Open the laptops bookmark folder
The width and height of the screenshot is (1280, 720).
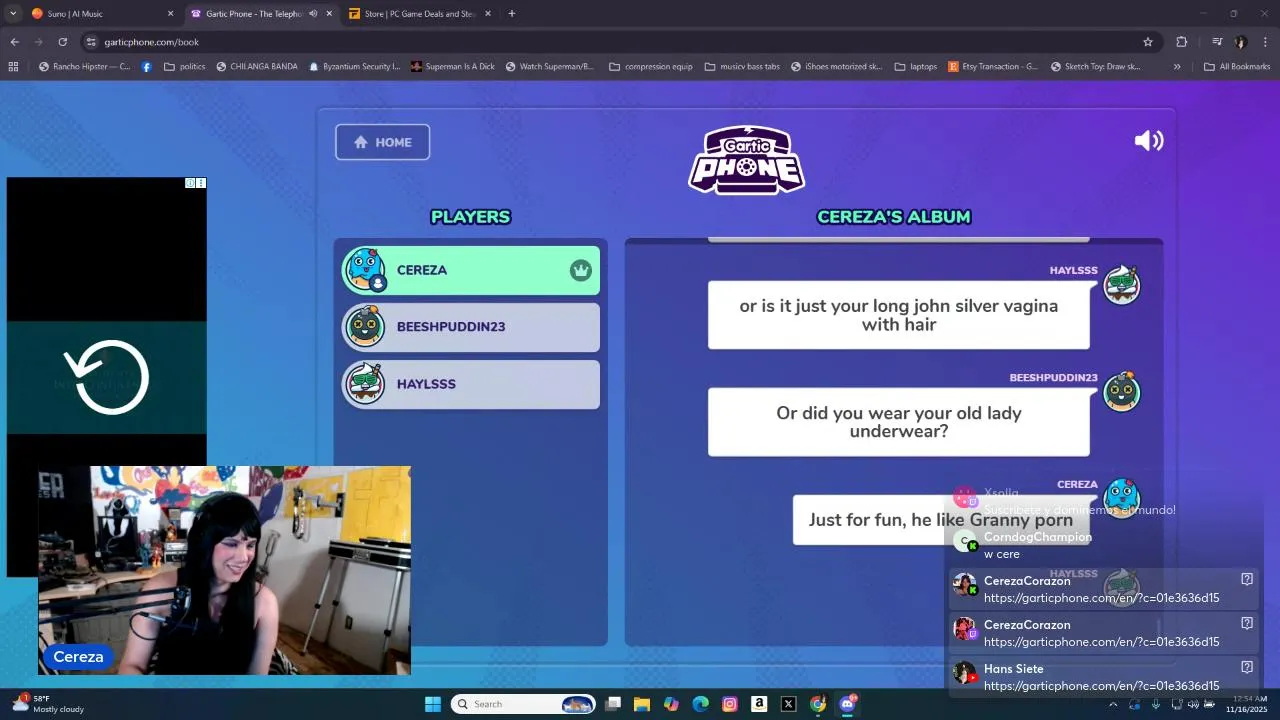click(915, 67)
